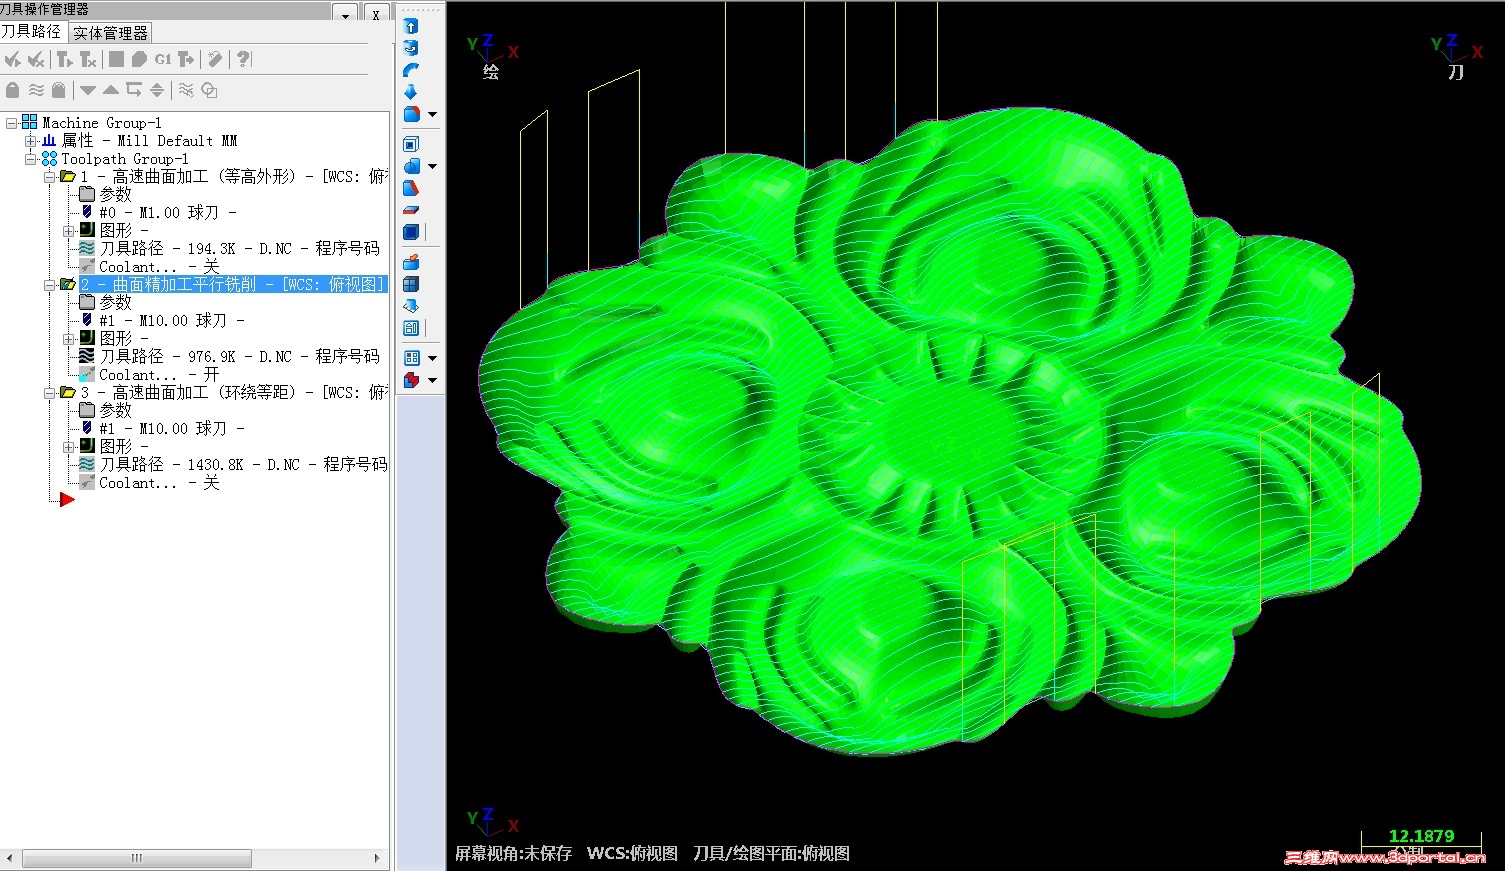Expand the 属性 - Mill Default MM node
Viewport: 1505px width, 871px height.
pos(30,141)
